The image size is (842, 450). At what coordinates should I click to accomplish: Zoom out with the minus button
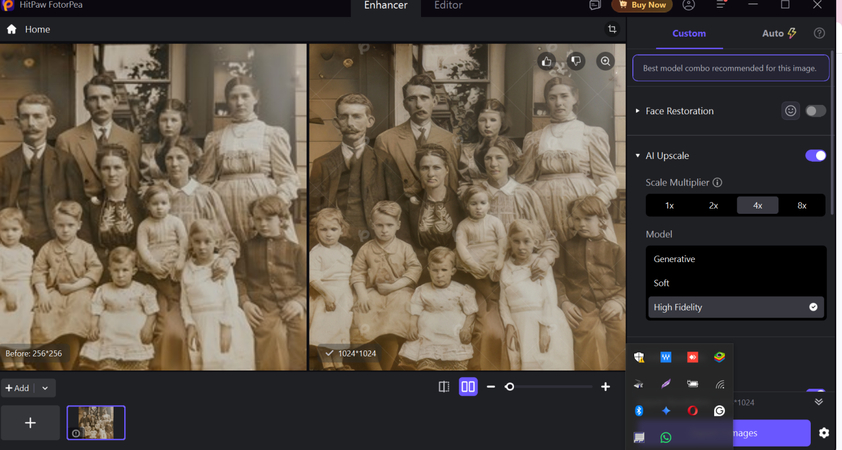[491, 387]
